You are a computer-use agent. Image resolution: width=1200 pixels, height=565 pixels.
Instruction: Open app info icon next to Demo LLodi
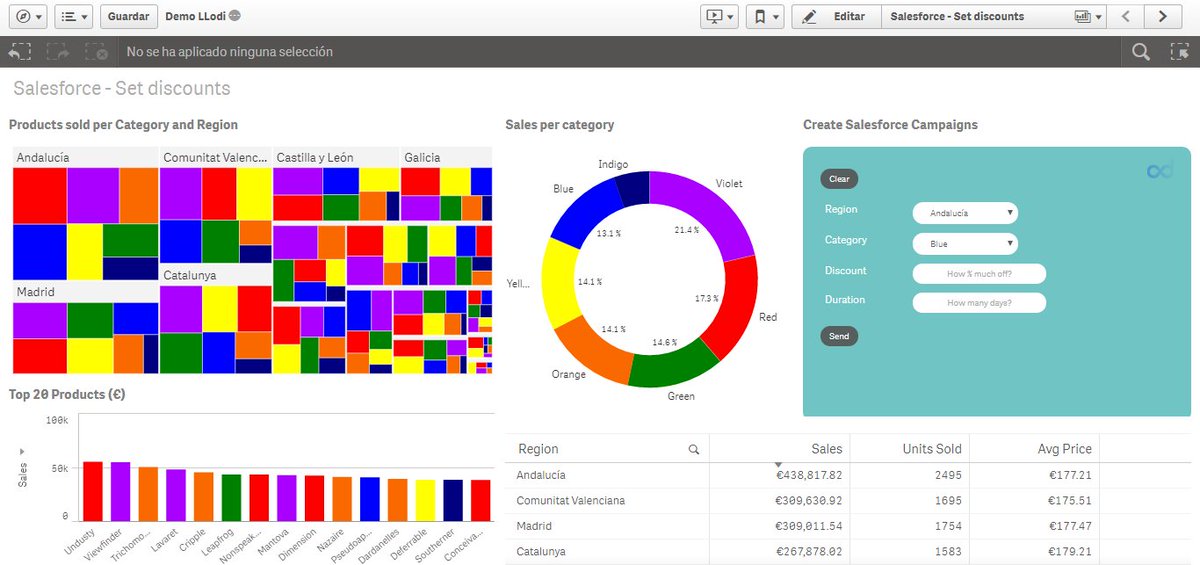coord(235,16)
